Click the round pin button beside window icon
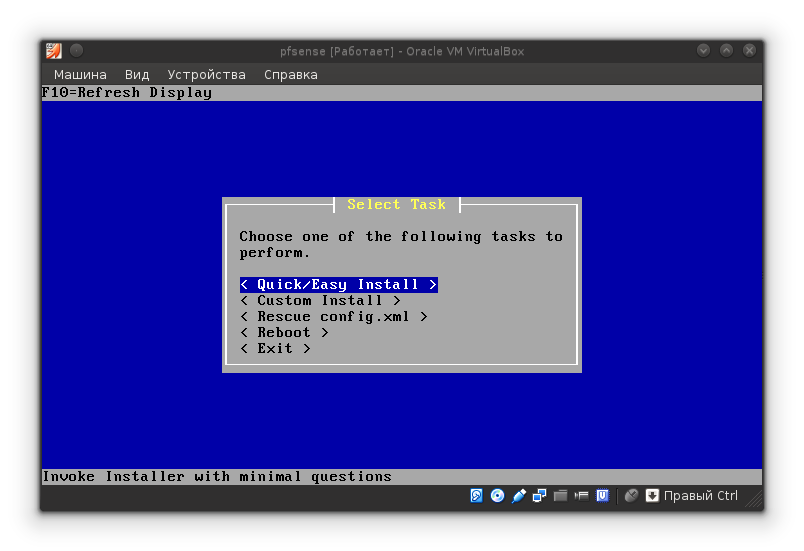804x551 pixels. (x=76, y=50)
